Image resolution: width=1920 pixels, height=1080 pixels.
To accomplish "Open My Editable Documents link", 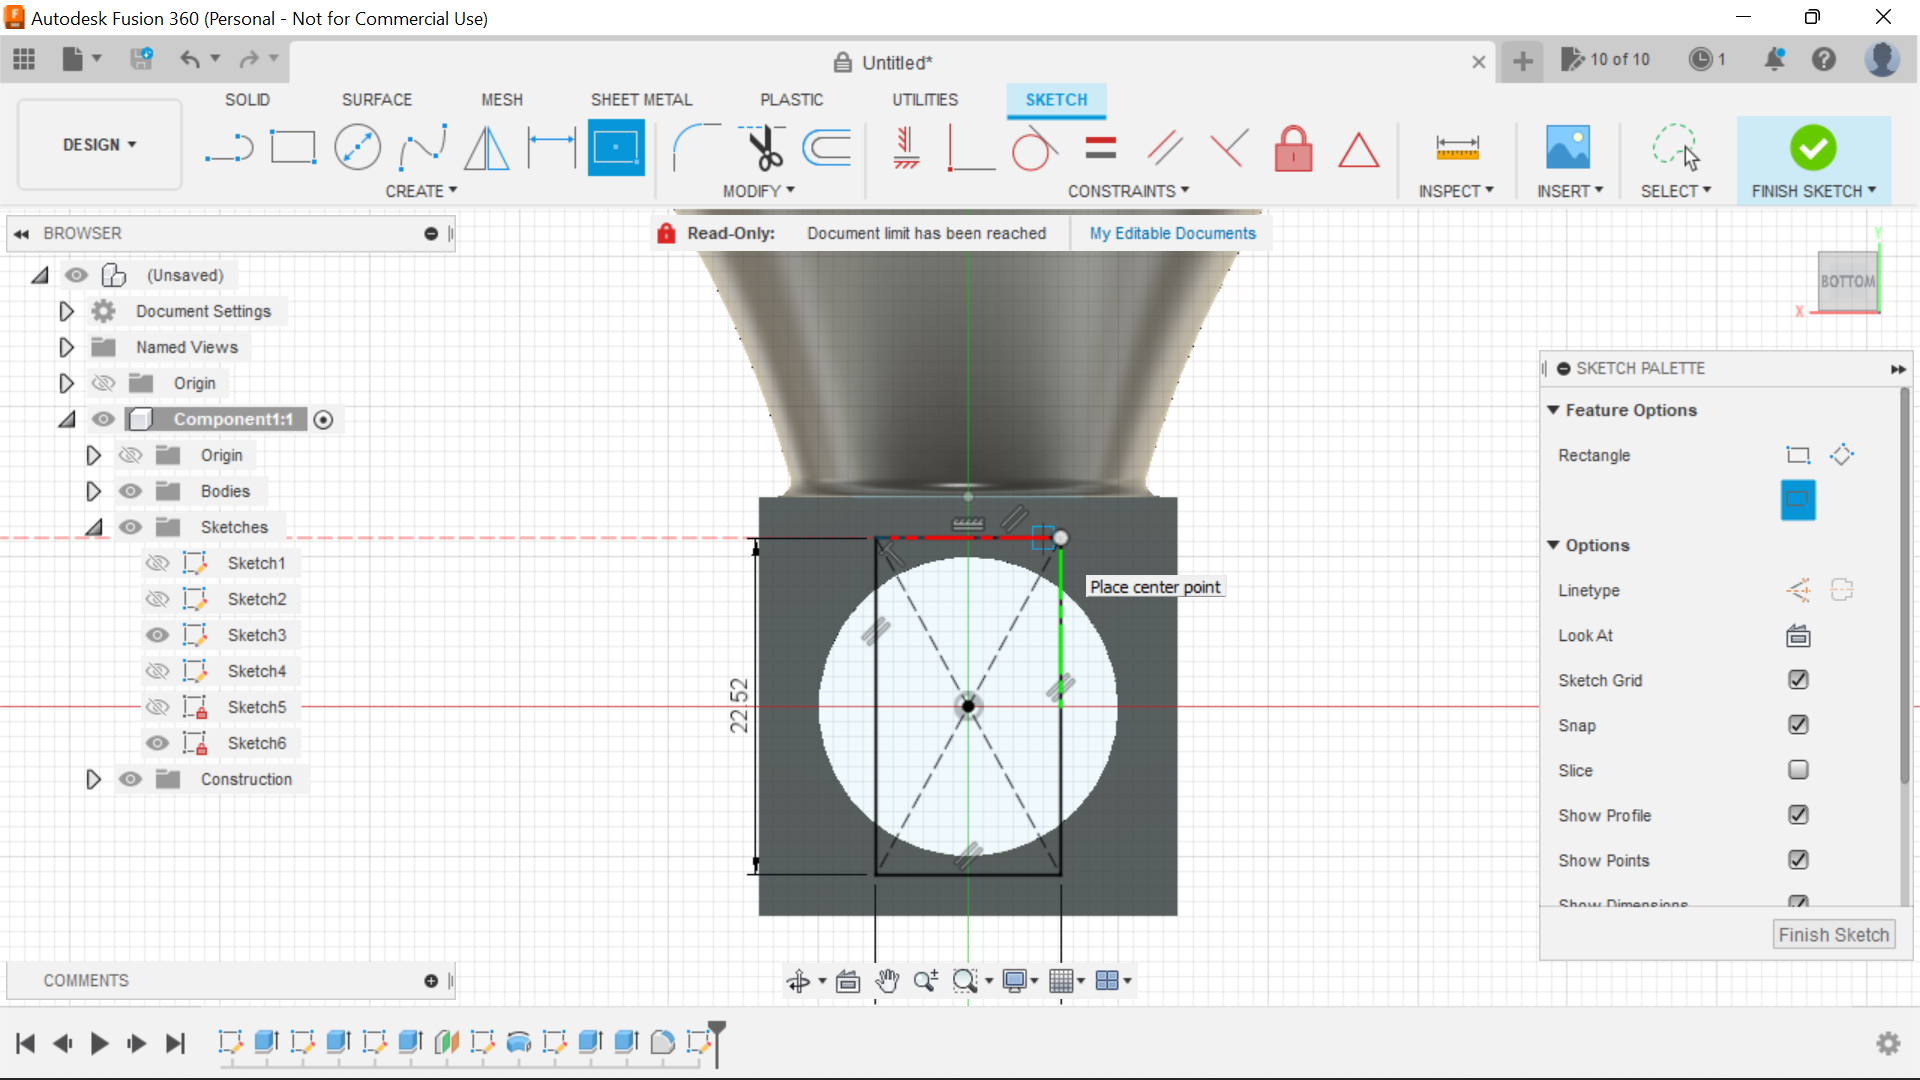I will [1172, 233].
